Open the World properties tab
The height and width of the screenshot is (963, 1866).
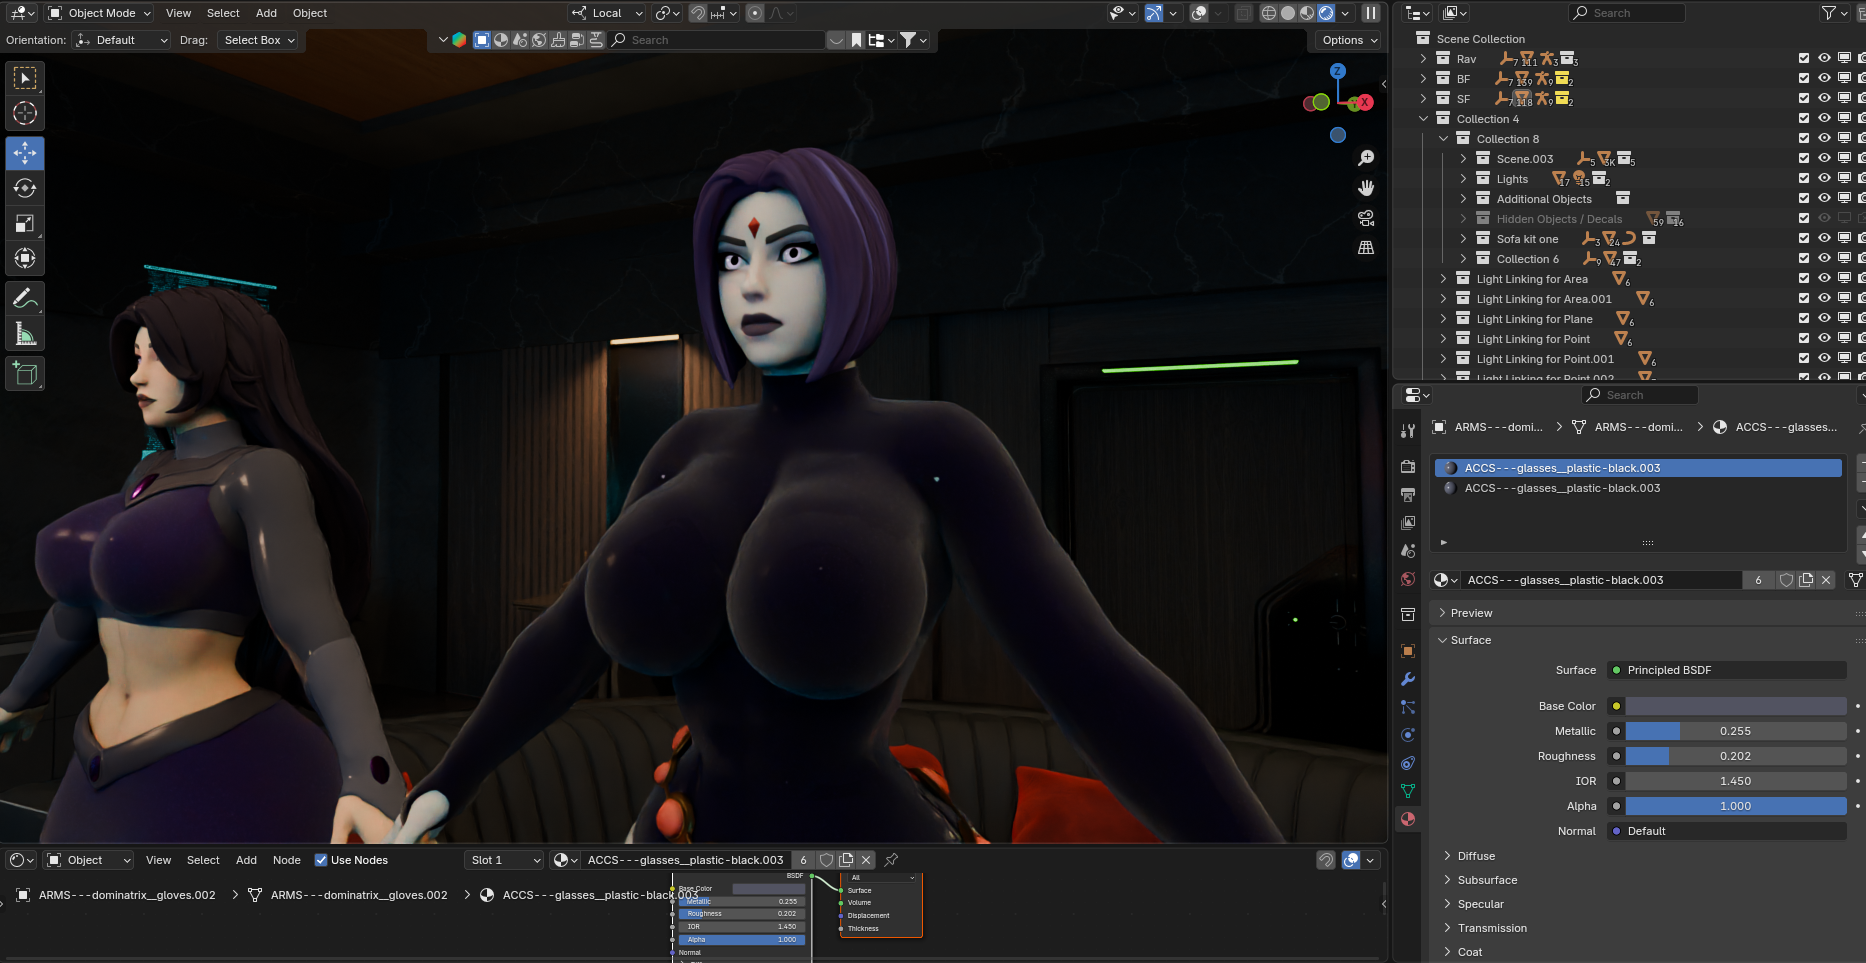coord(1408,579)
